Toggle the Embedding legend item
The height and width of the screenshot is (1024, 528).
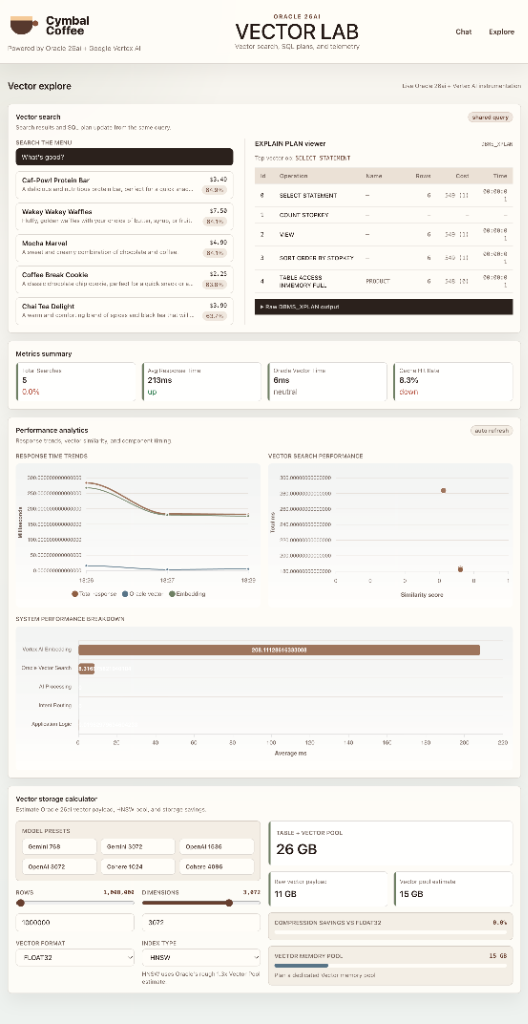[188, 594]
